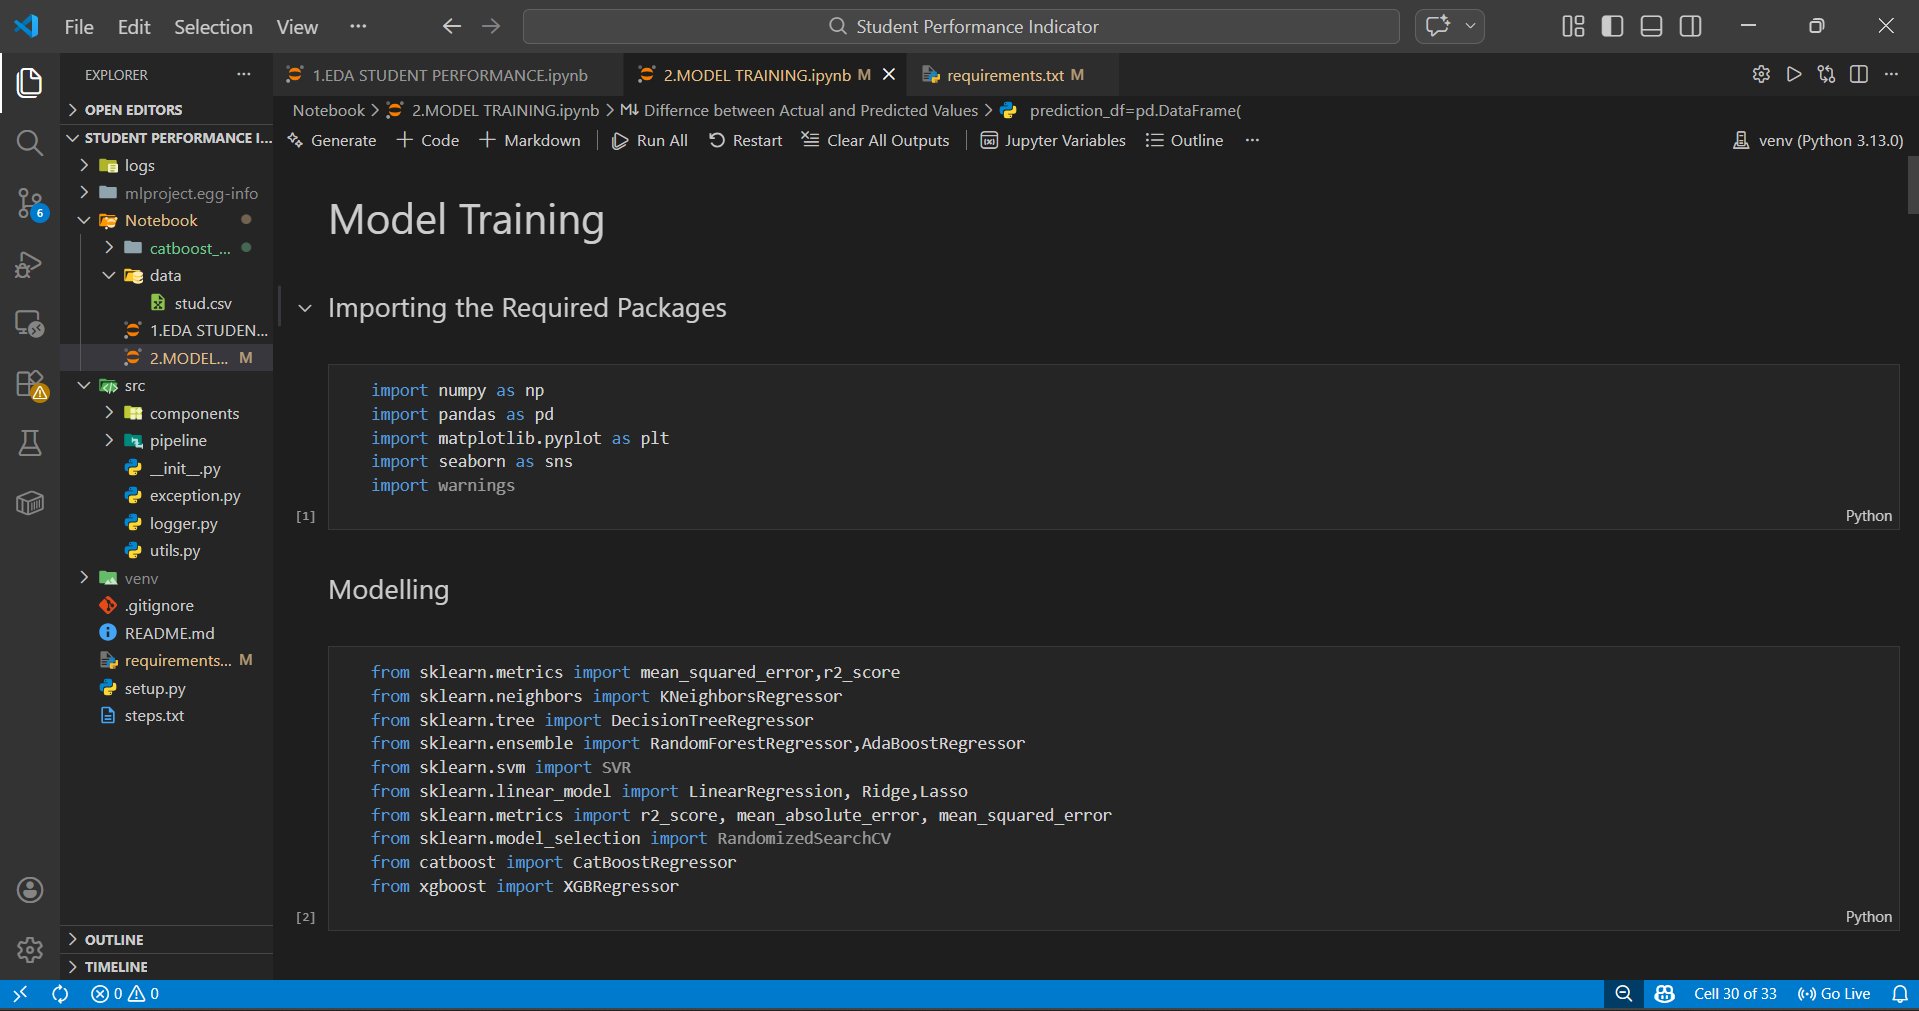Viewport: 1919px width, 1011px height.
Task: Open the Manage gear in activity bar
Action: (30, 949)
